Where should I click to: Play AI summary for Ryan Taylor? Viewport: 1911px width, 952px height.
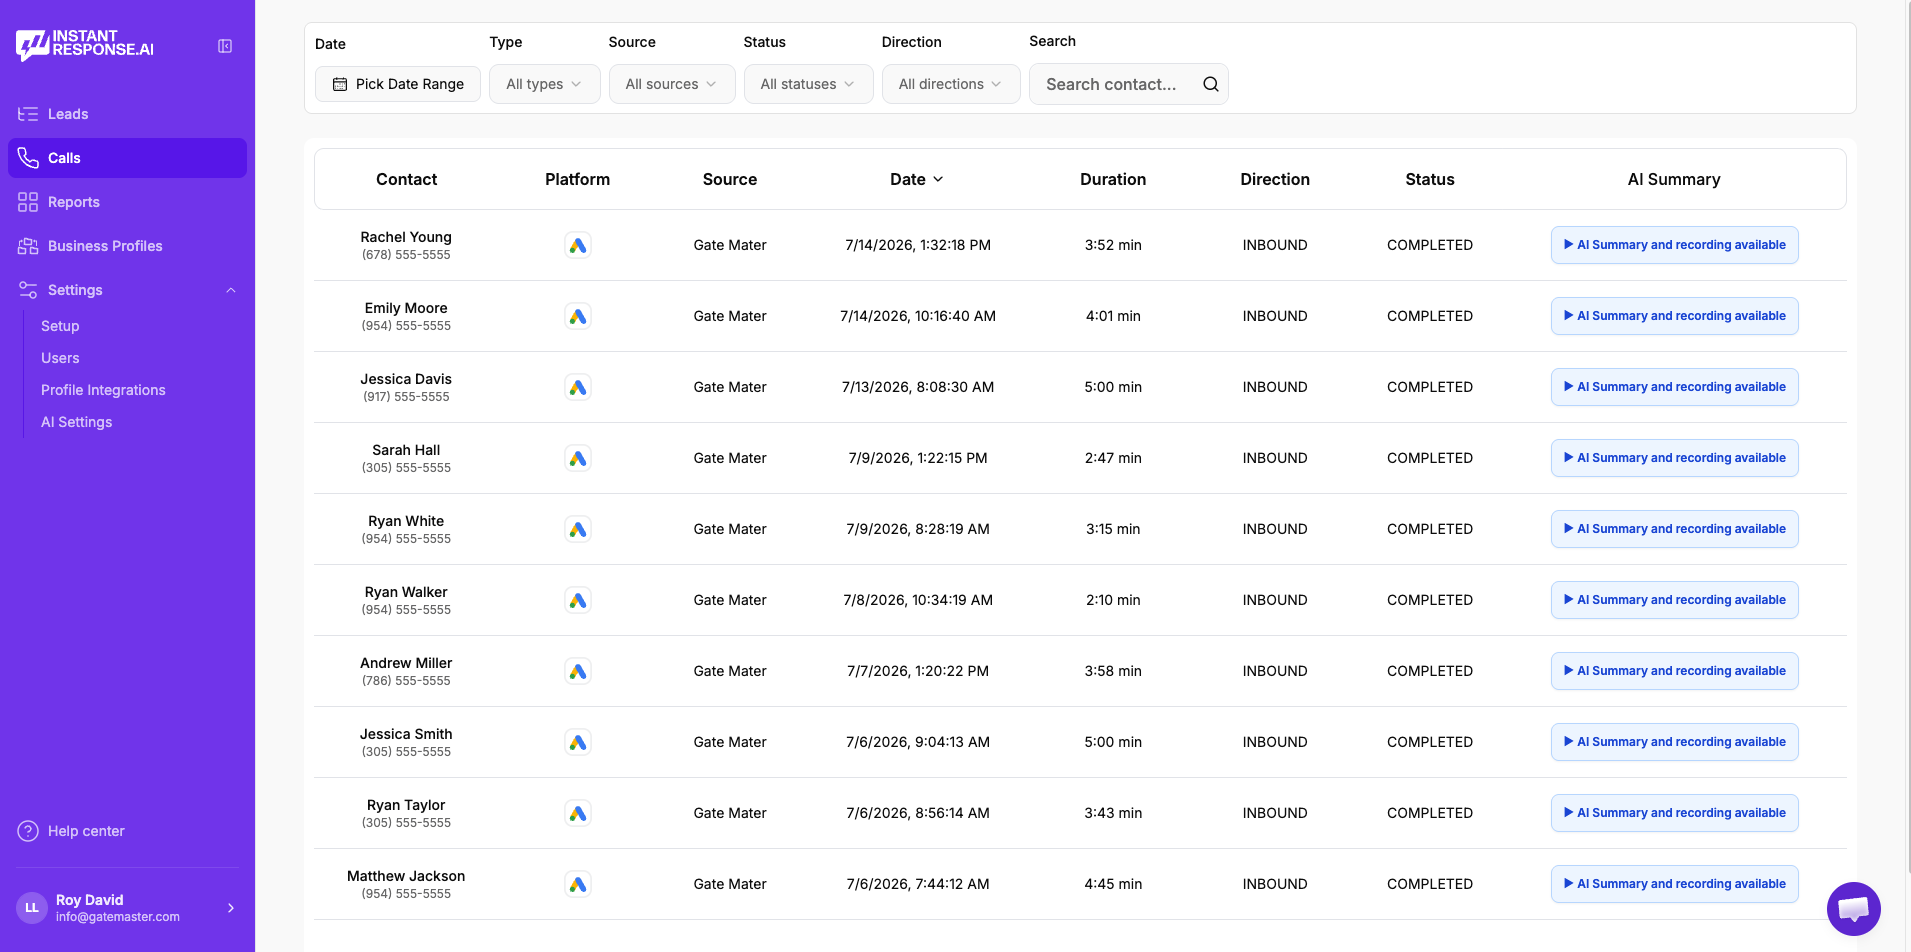[1674, 813]
